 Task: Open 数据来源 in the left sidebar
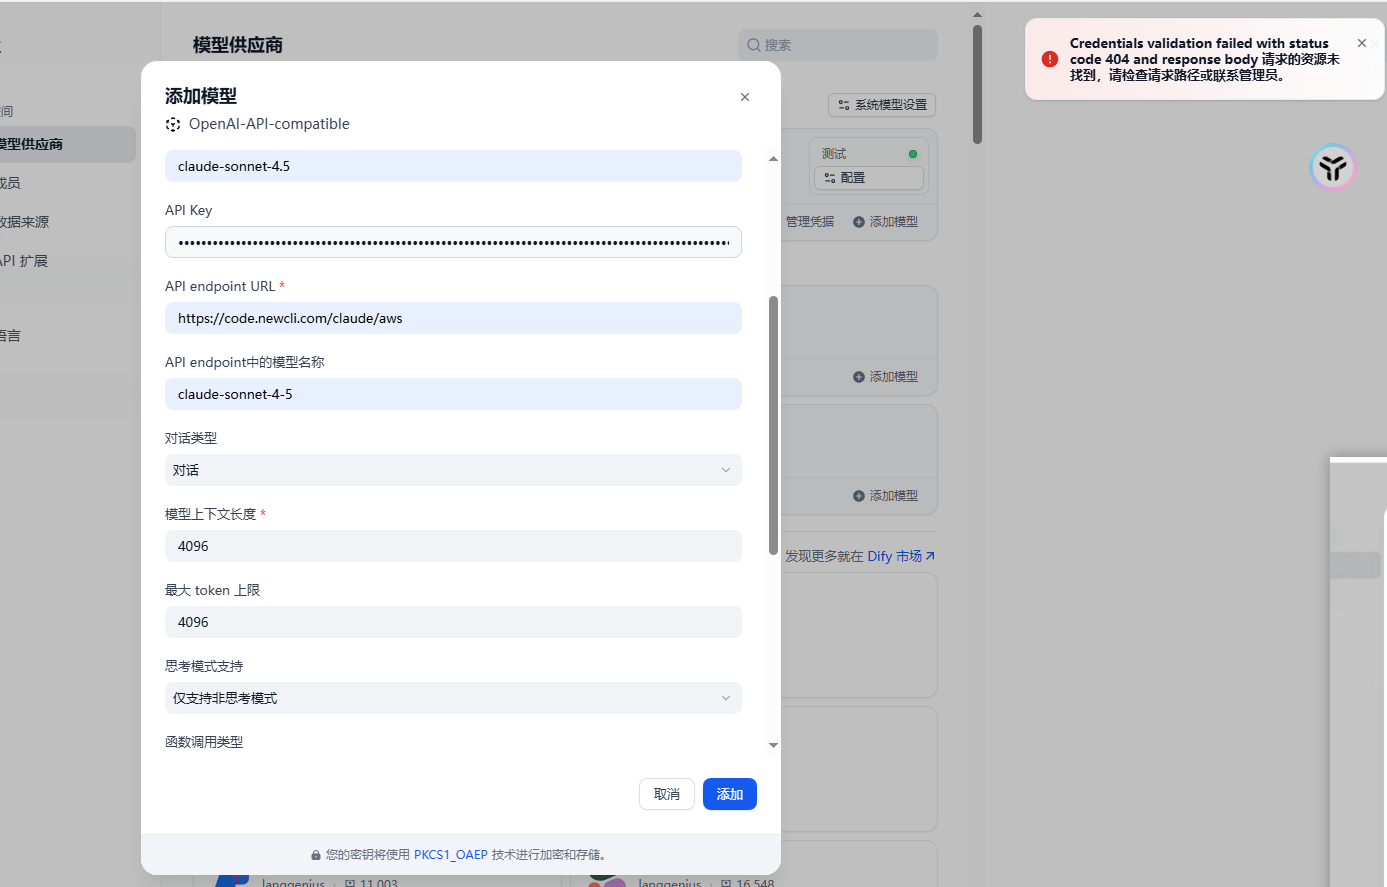(25, 222)
